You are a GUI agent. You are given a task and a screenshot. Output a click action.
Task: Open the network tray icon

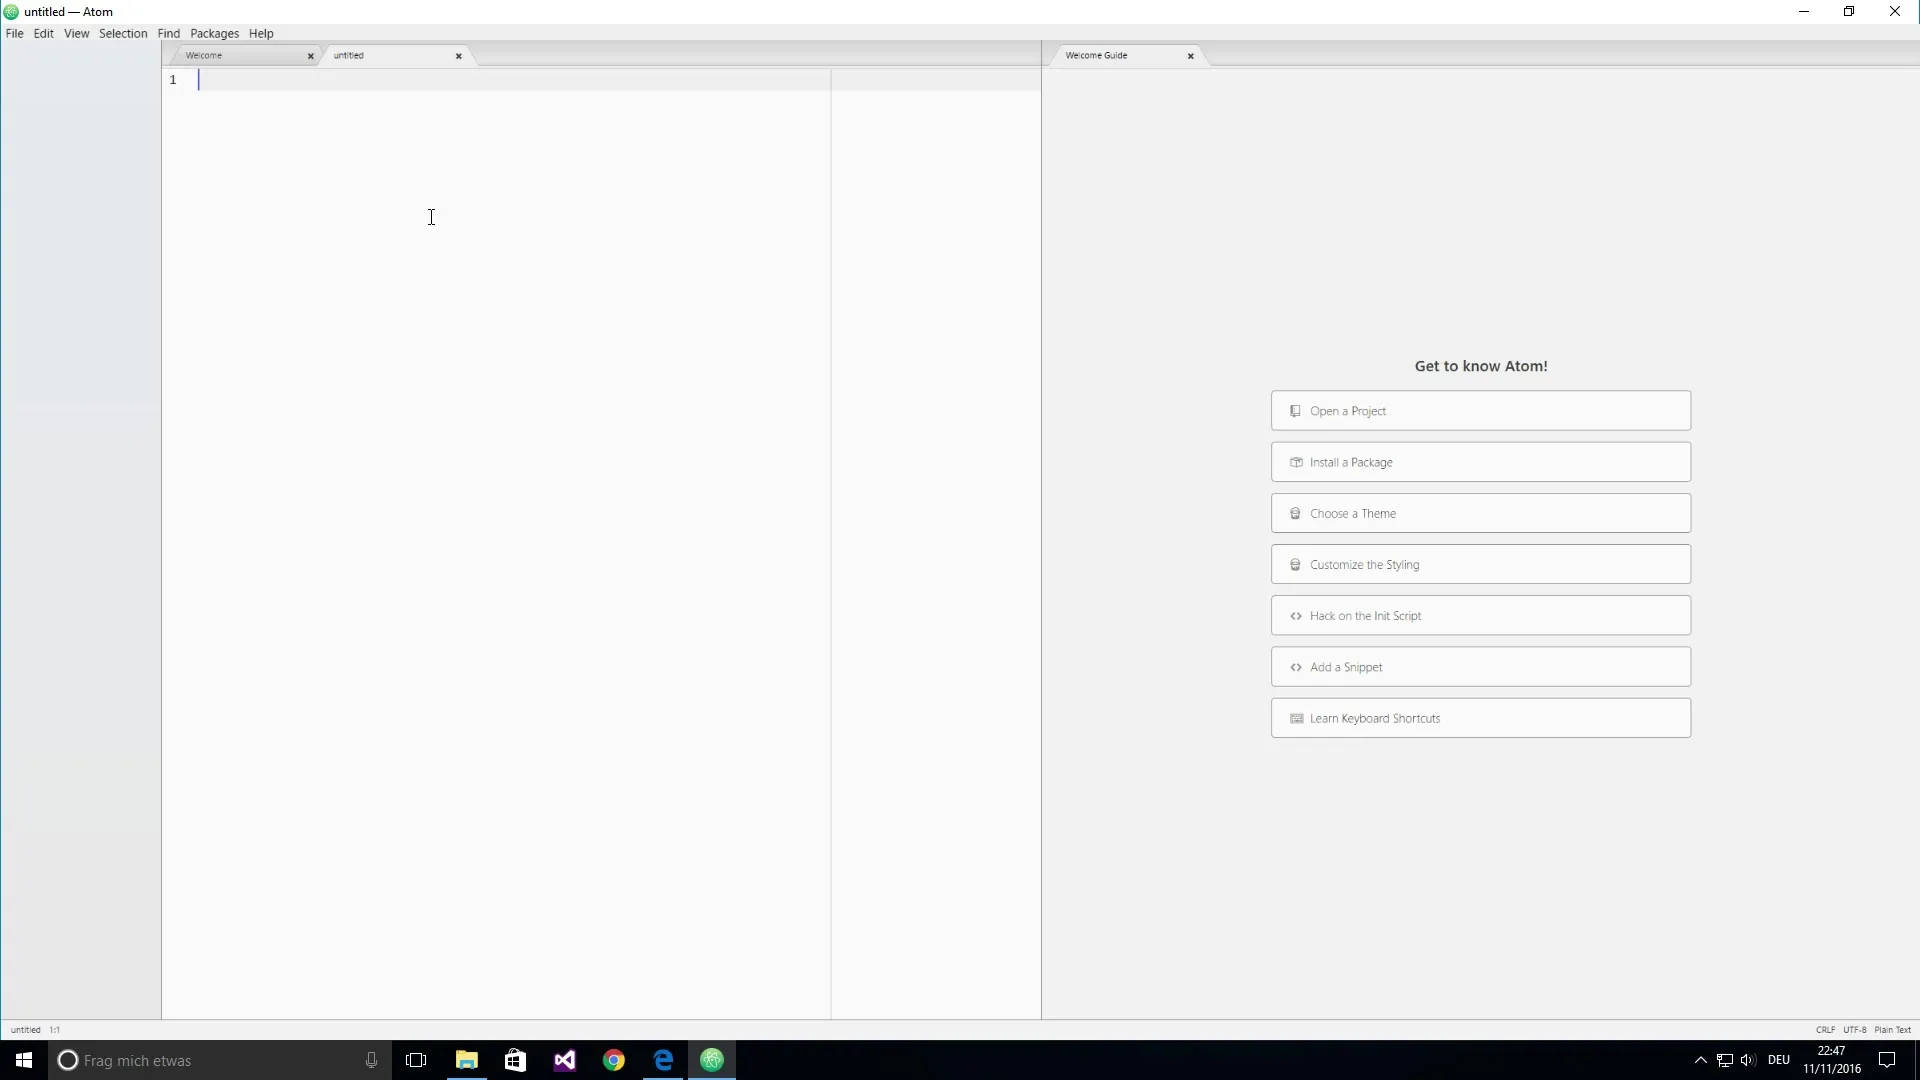(1725, 1060)
